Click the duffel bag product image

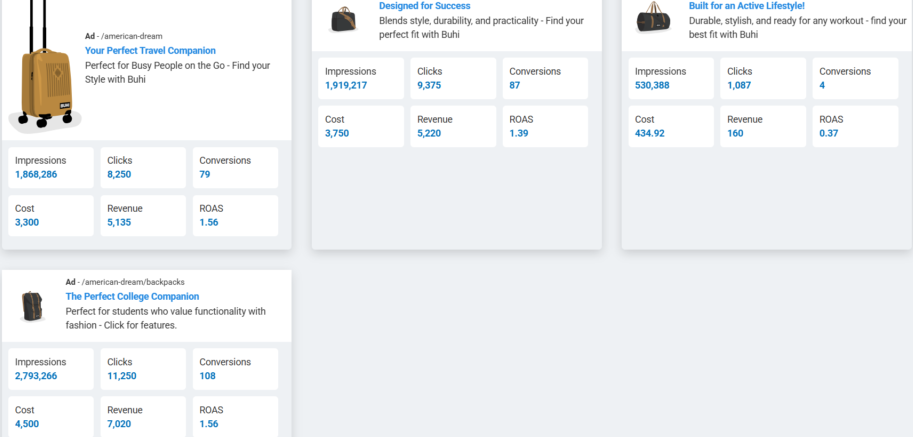click(x=654, y=19)
